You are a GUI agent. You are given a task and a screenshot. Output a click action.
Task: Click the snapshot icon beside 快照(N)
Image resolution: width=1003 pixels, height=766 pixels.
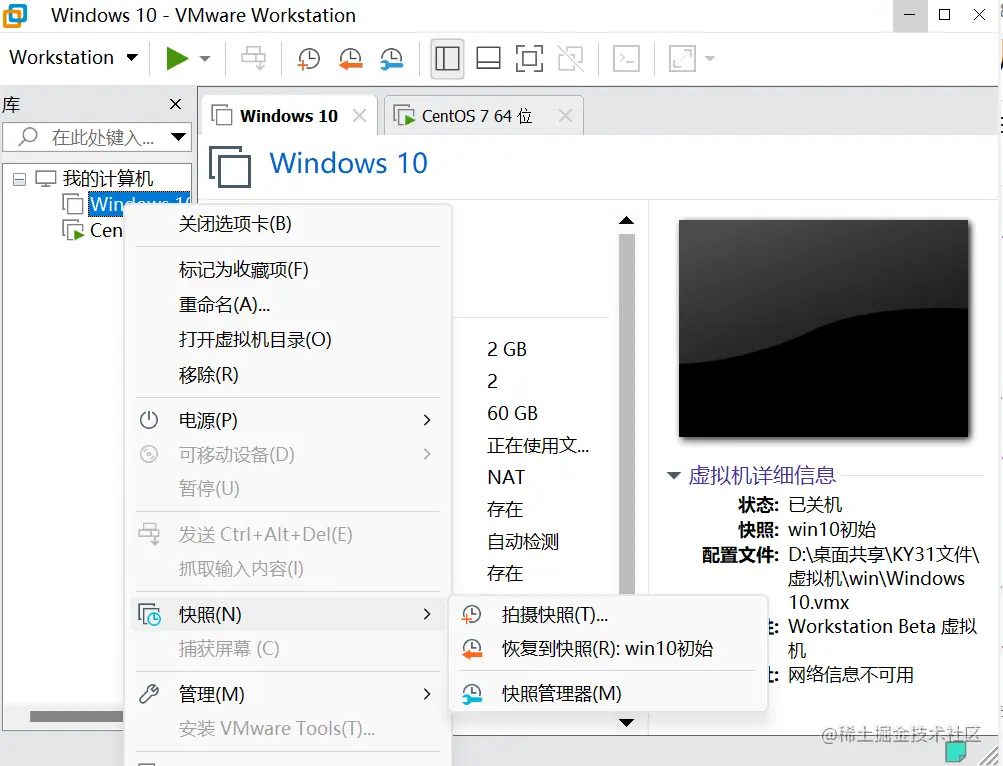click(x=150, y=614)
